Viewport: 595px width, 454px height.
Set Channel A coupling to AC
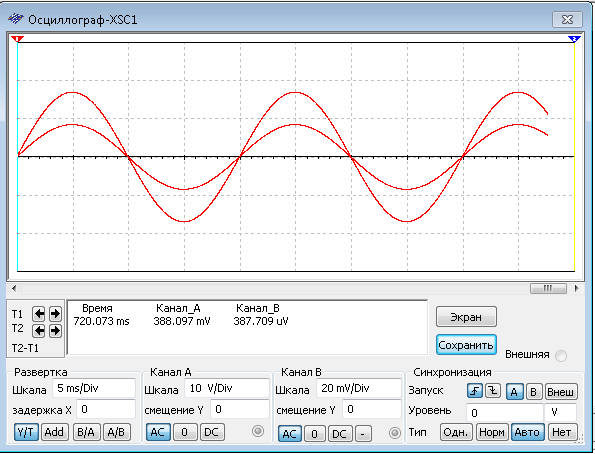pyautogui.click(x=158, y=432)
